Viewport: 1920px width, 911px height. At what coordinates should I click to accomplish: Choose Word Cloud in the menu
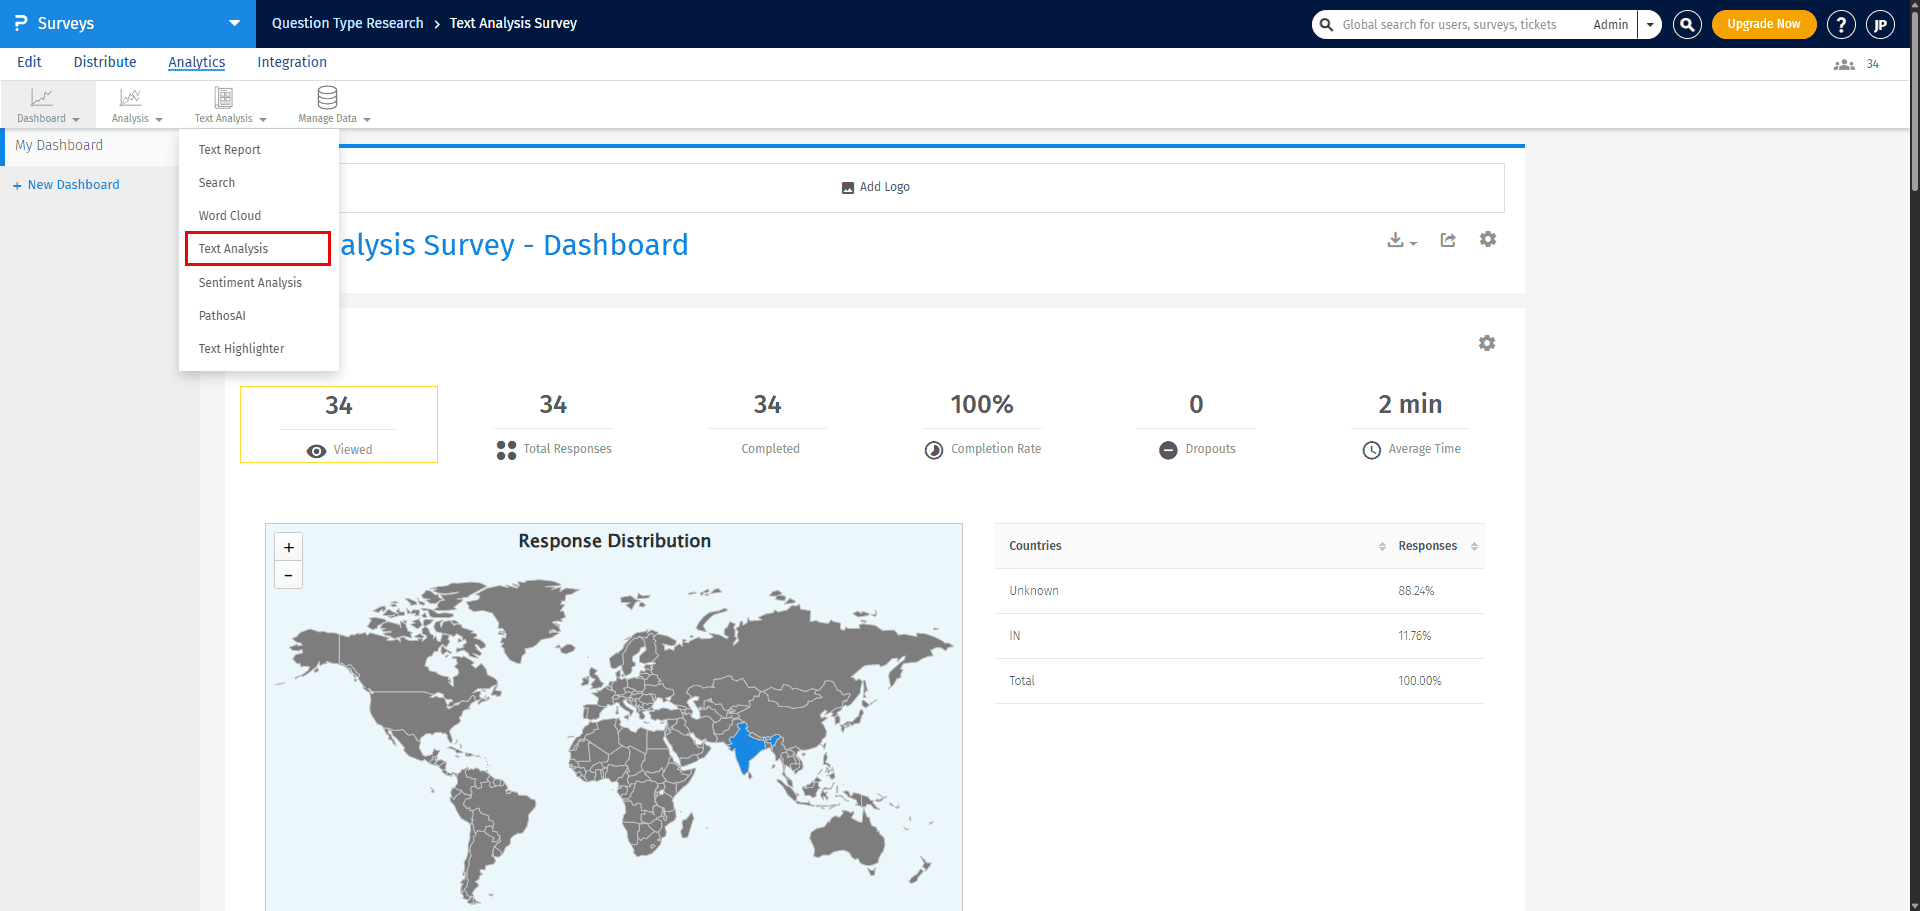click(x=230, y=216)
